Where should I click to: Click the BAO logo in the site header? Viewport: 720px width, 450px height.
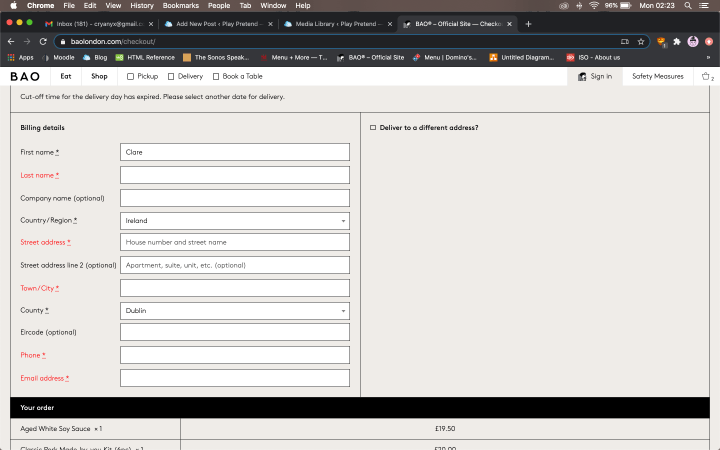(x=26, y=76)
